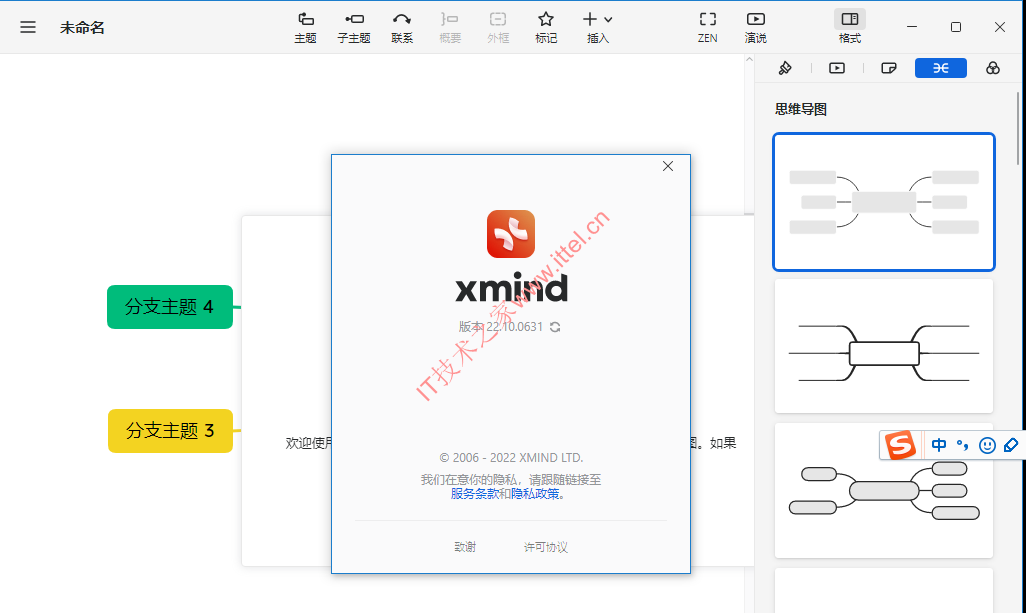Viewport: 1026px width, 613px height.
Task: Minimize the Xmind window
Action: (x=911, y=27)
